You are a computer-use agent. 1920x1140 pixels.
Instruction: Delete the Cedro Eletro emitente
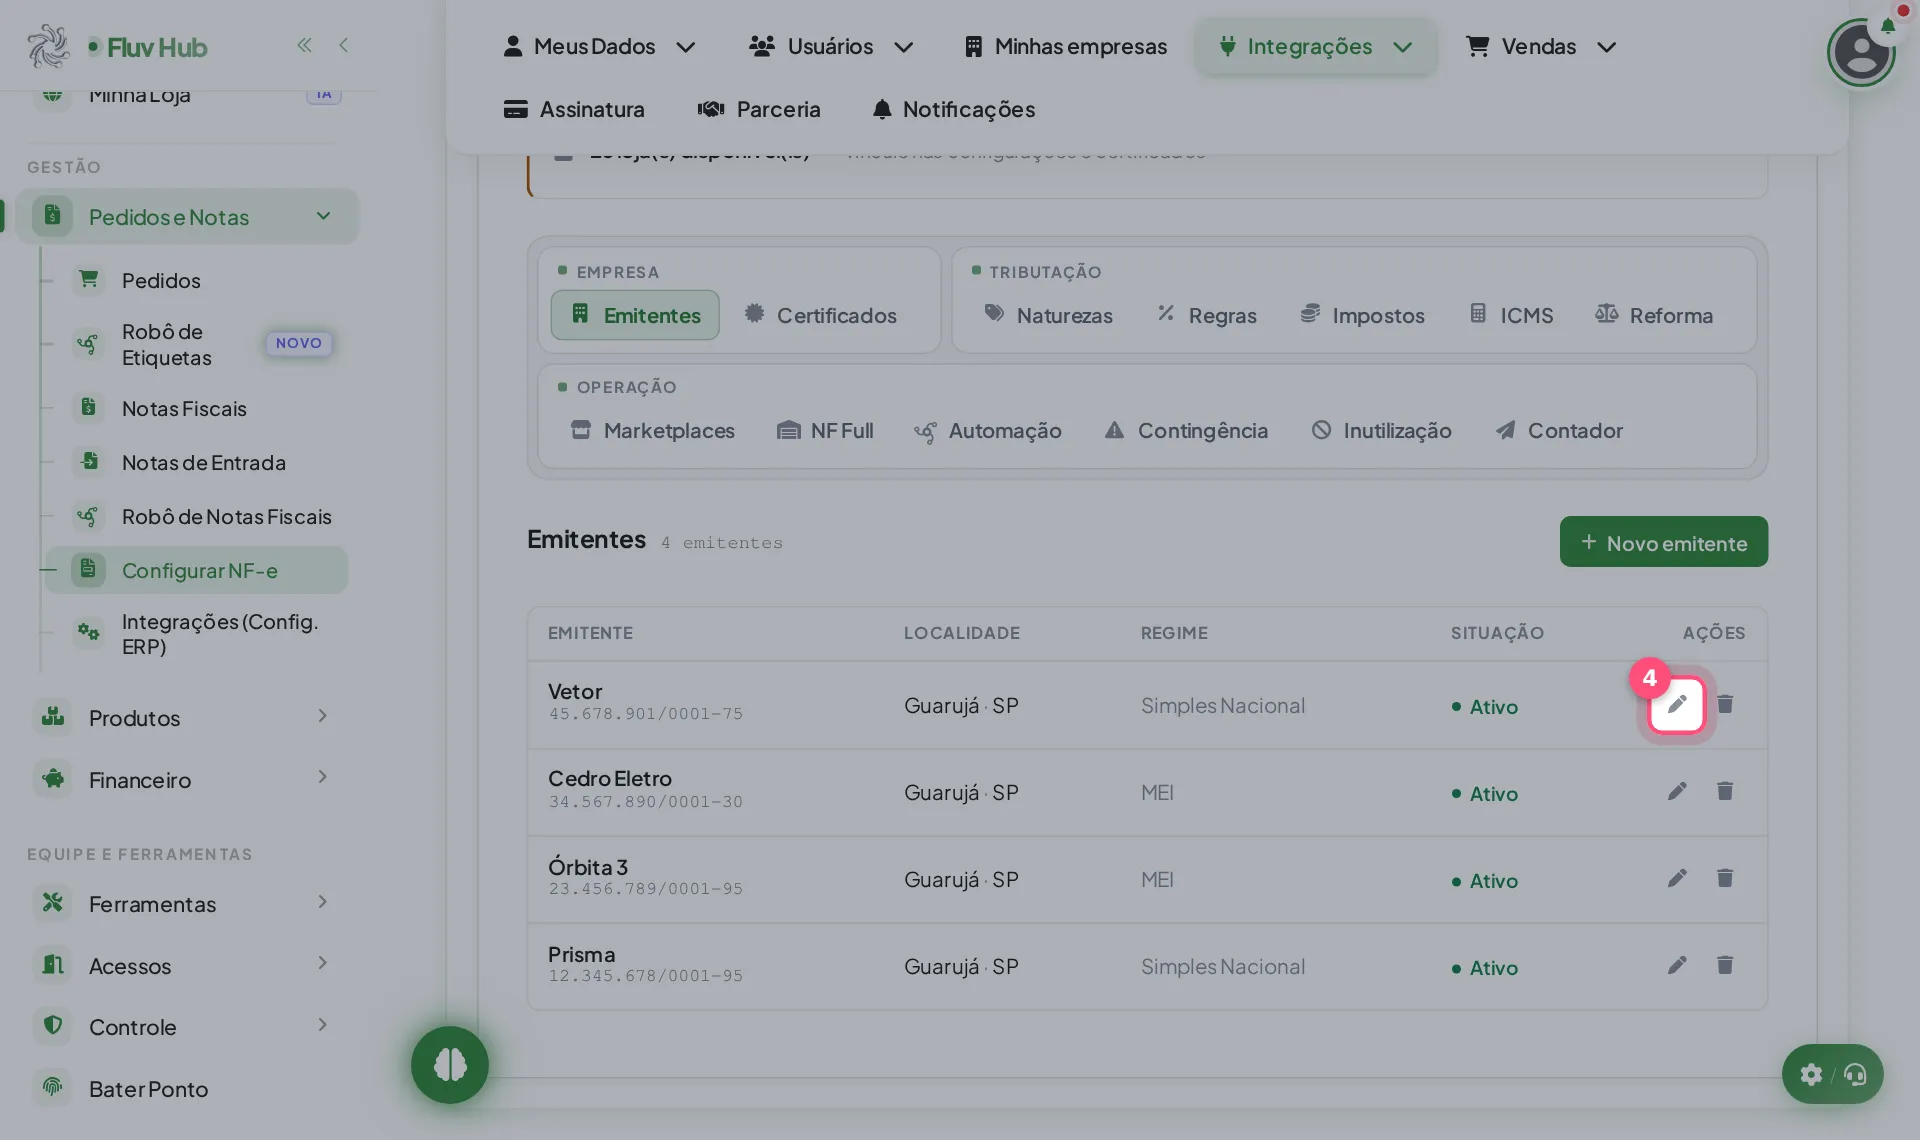click(1725, 792)
